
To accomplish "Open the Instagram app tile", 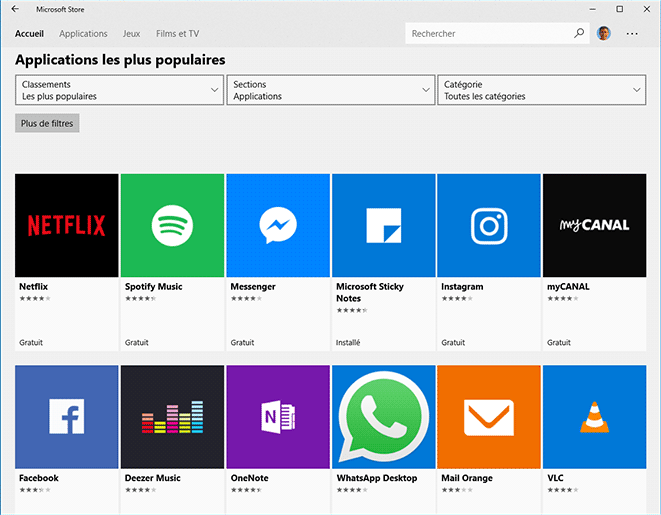I will point(488,225).
